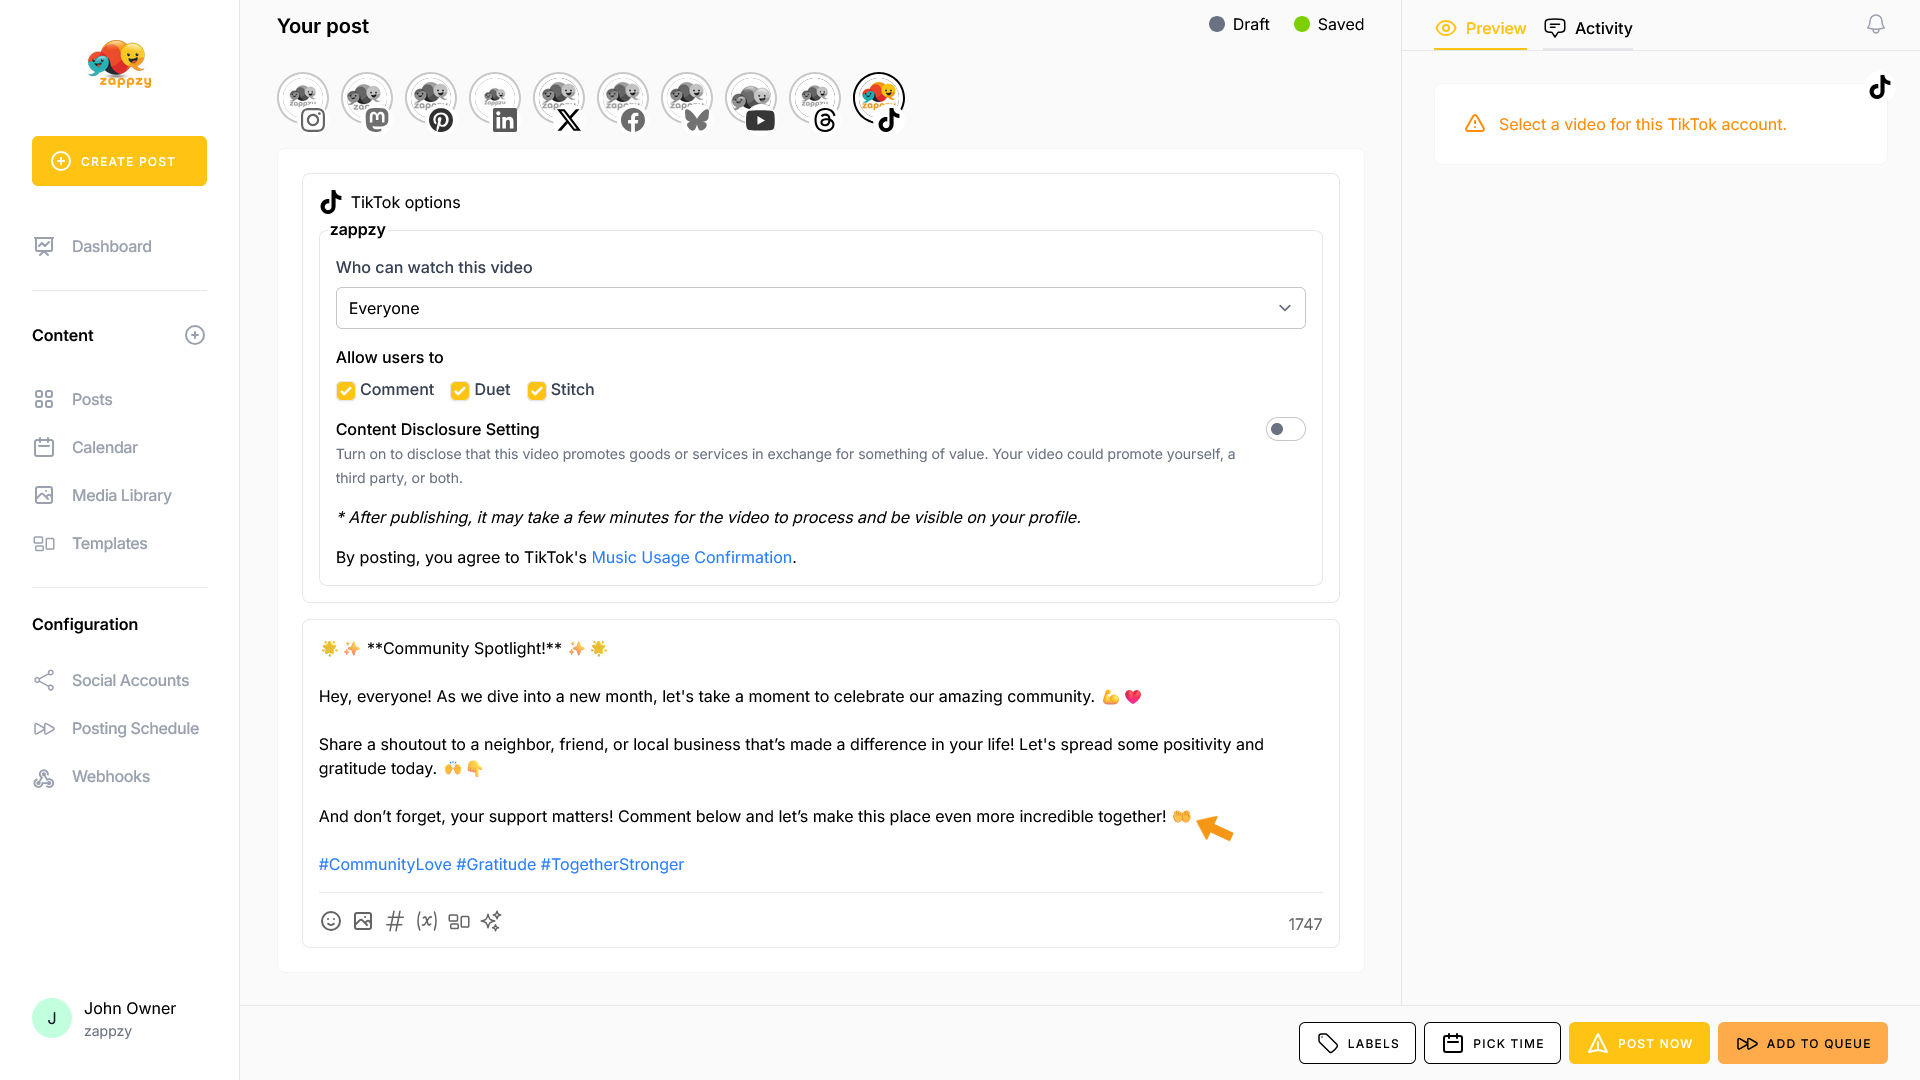
Task: Open the hashtag picker icon
Action: point(395,921)
